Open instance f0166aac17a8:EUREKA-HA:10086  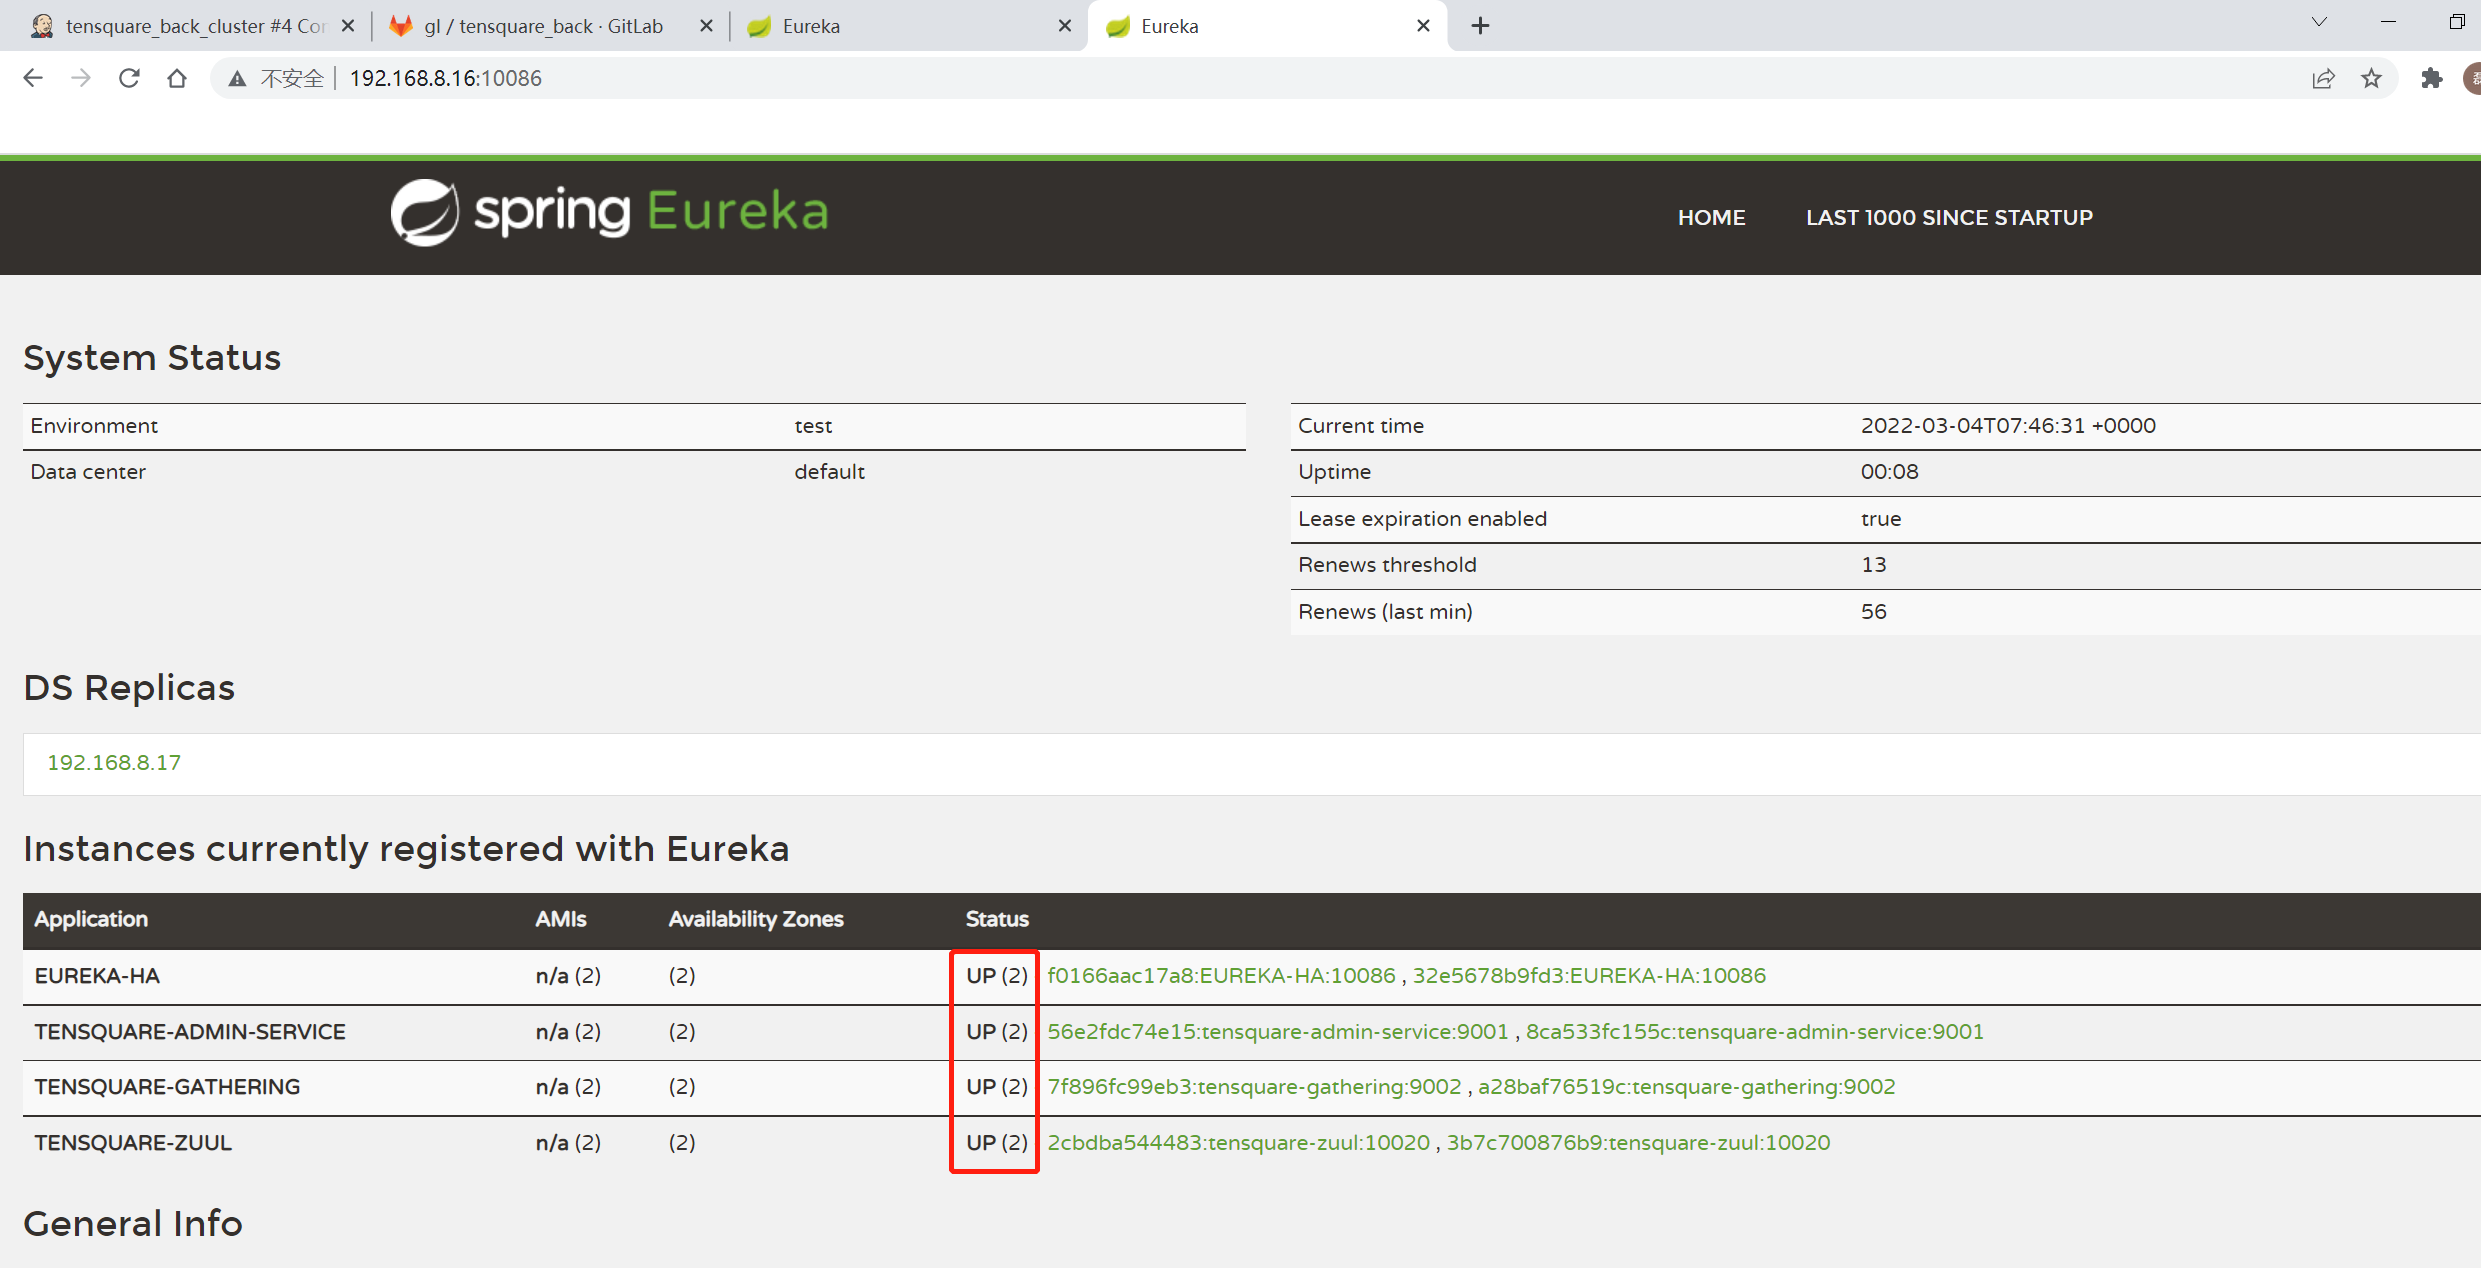[1221, 975]
